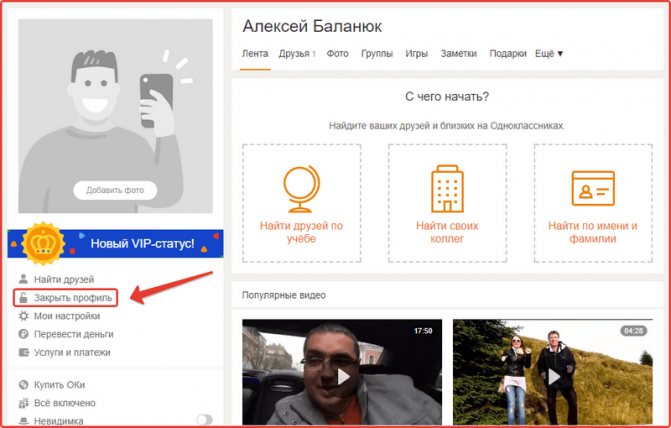
Task: Click Перевести деньги link
Action: pyautogui.click(x=74, y=334)
